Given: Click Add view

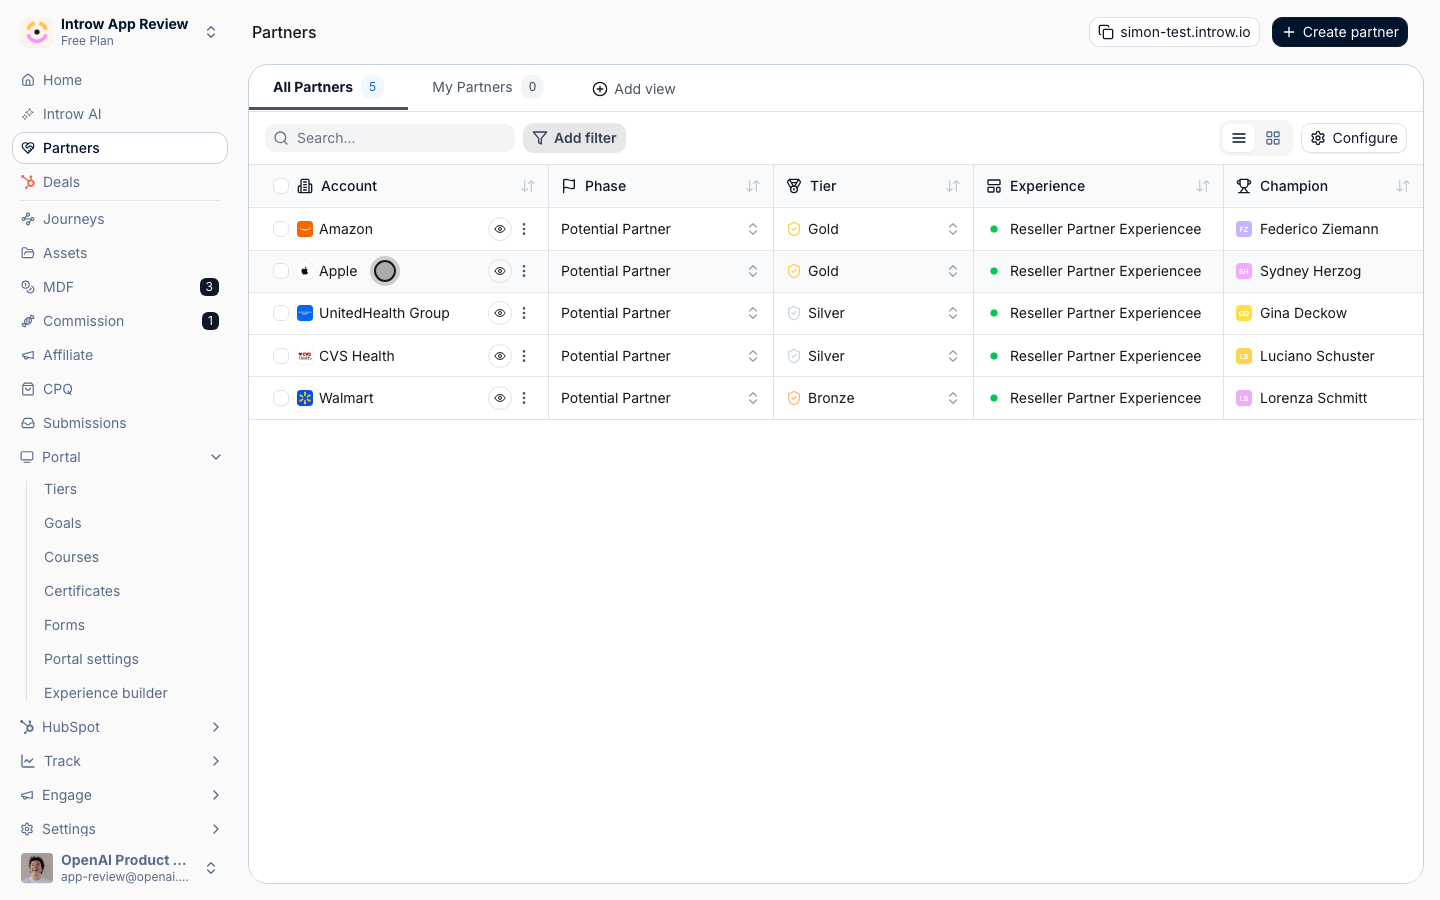Looking at the screenshot, I should coord(634,89).
